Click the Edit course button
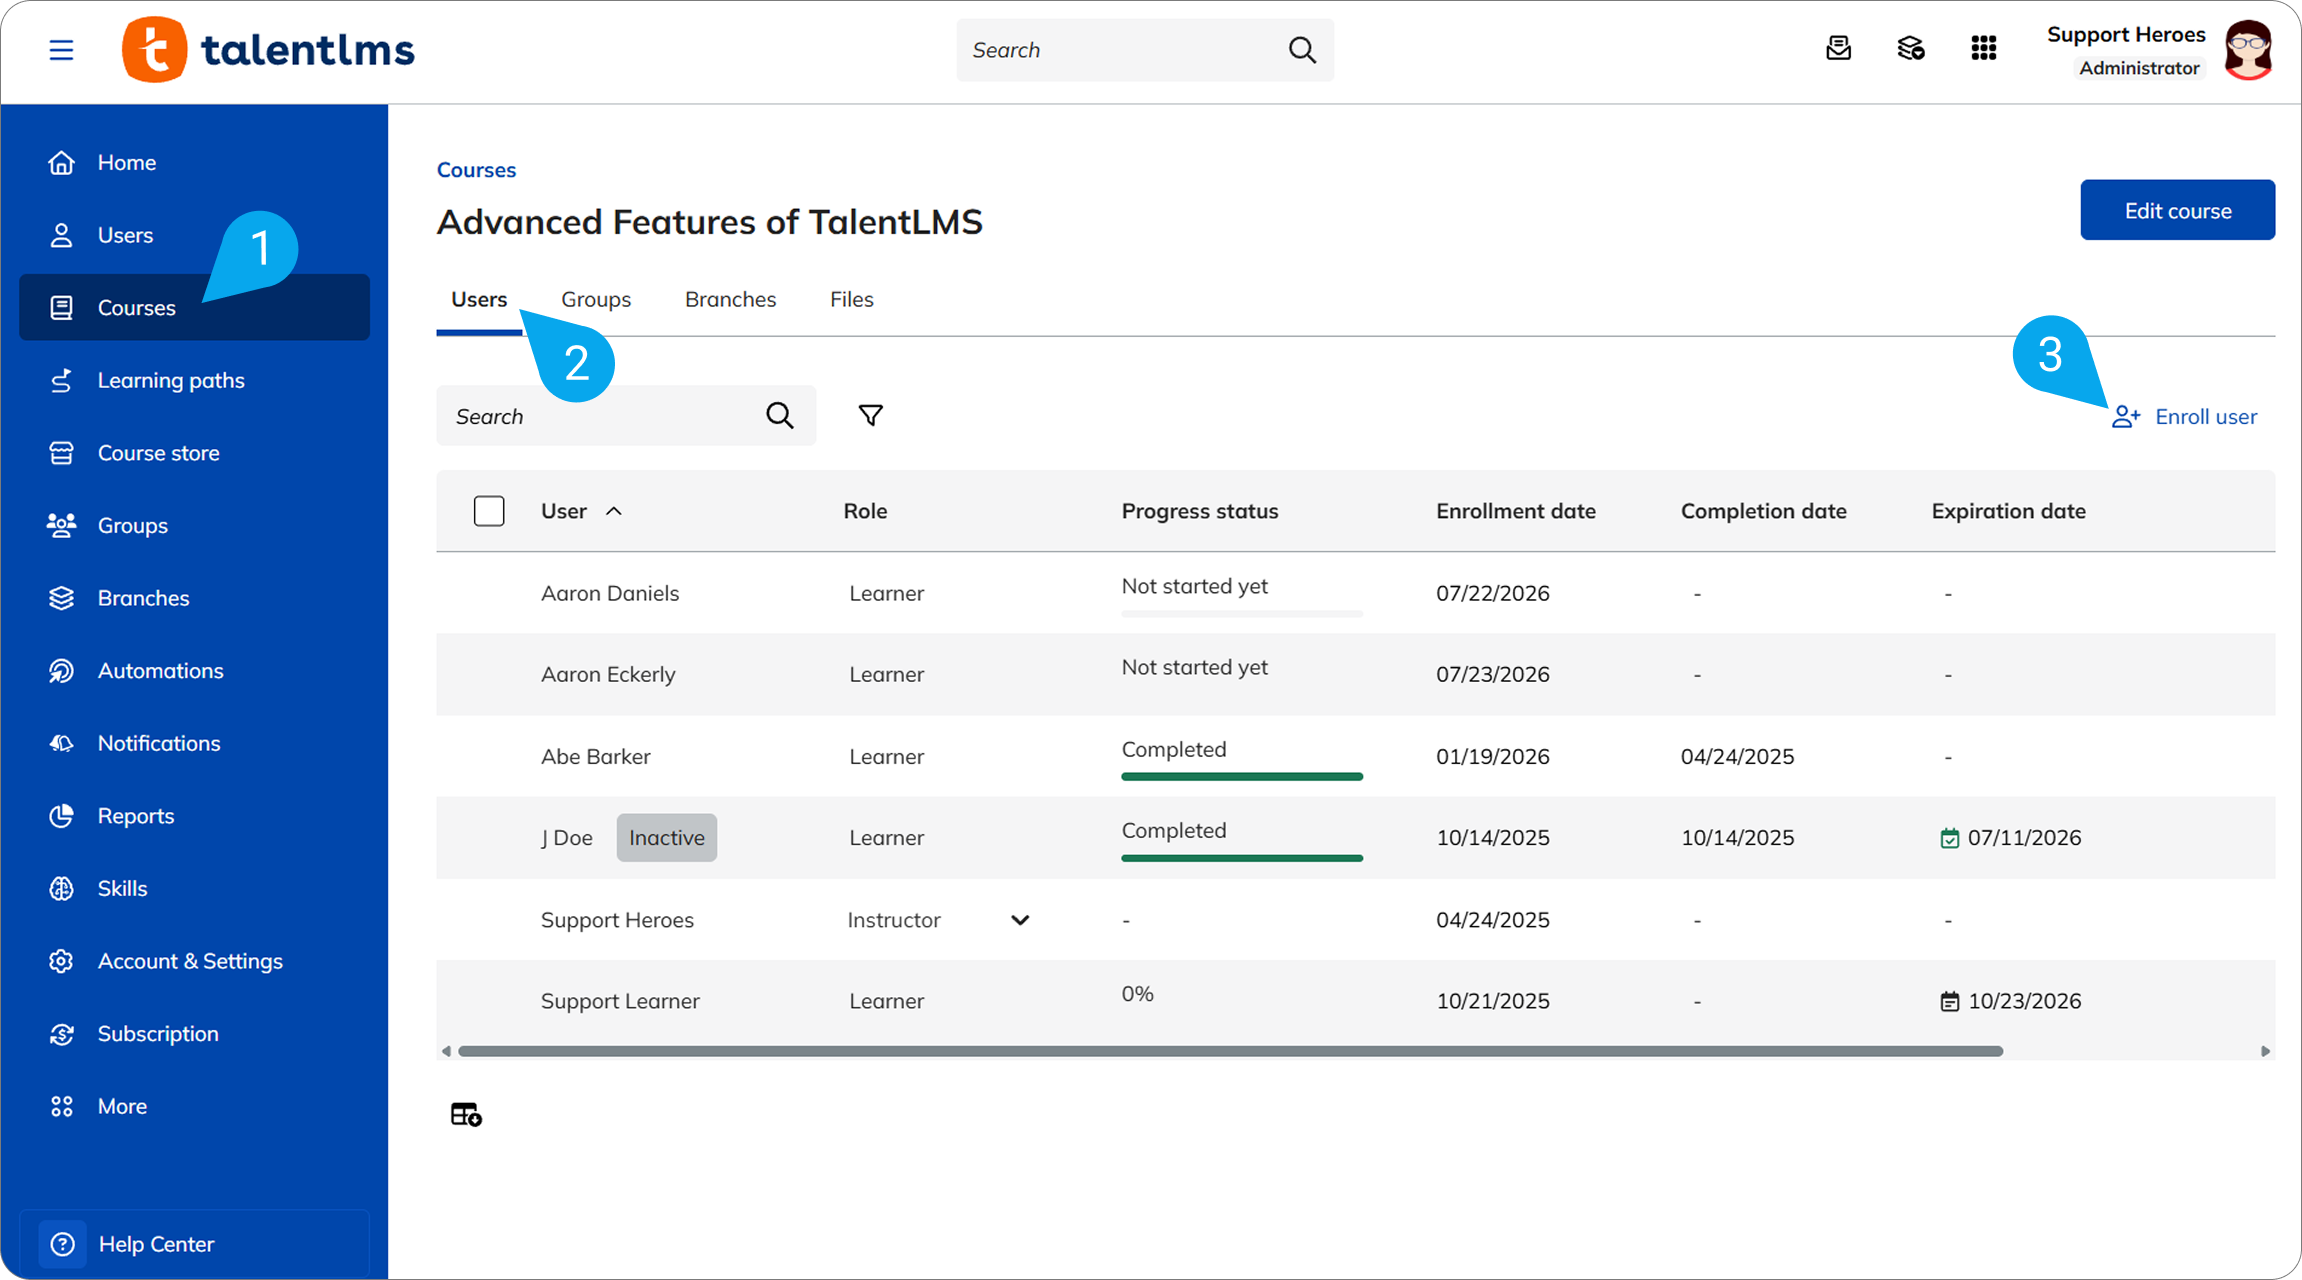 click(x=2178, y=210)
